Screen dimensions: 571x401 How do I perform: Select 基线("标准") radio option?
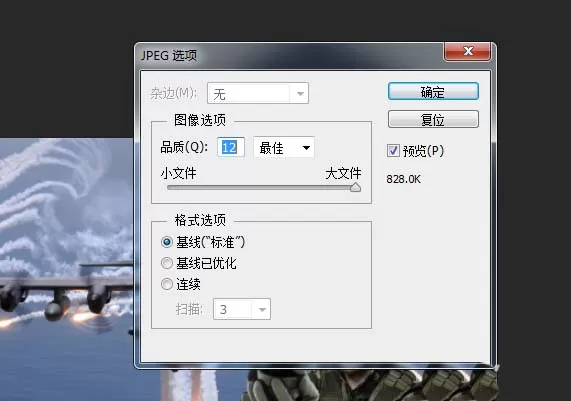pyautogui.click(x=167, y=242)
